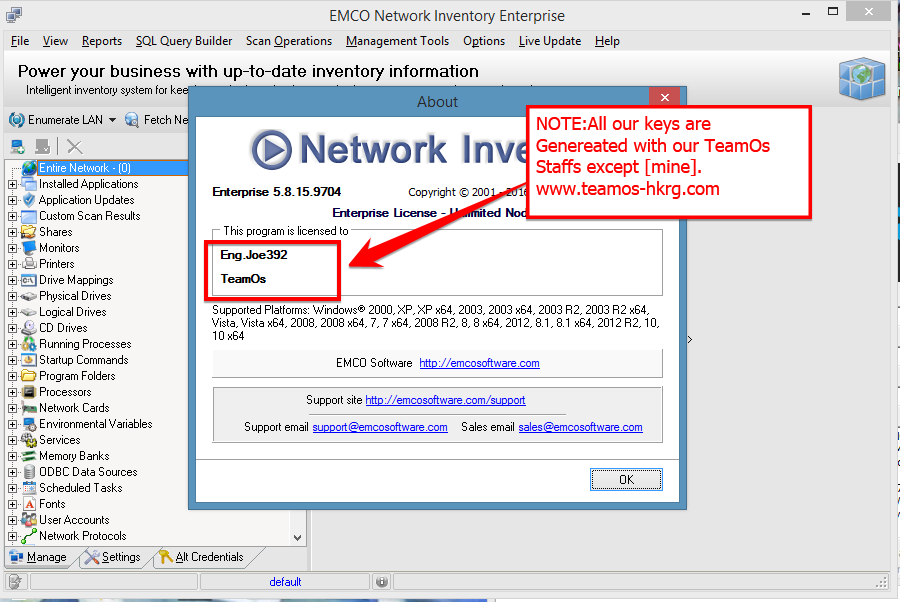Open the emcosoftware.com/support link
The height and width of the screenshot is (602, 900).
pos(445,400)
